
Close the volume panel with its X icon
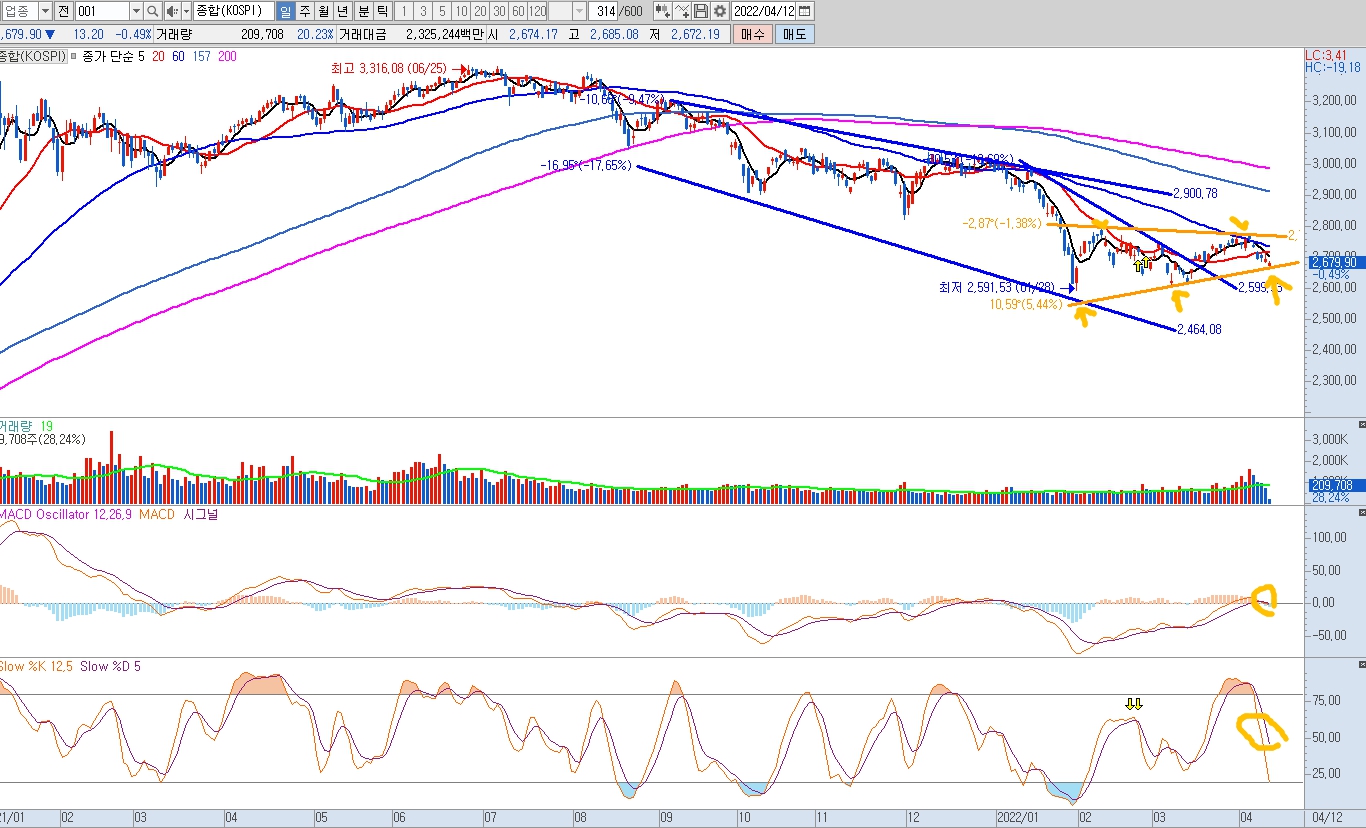[1361, 424]
